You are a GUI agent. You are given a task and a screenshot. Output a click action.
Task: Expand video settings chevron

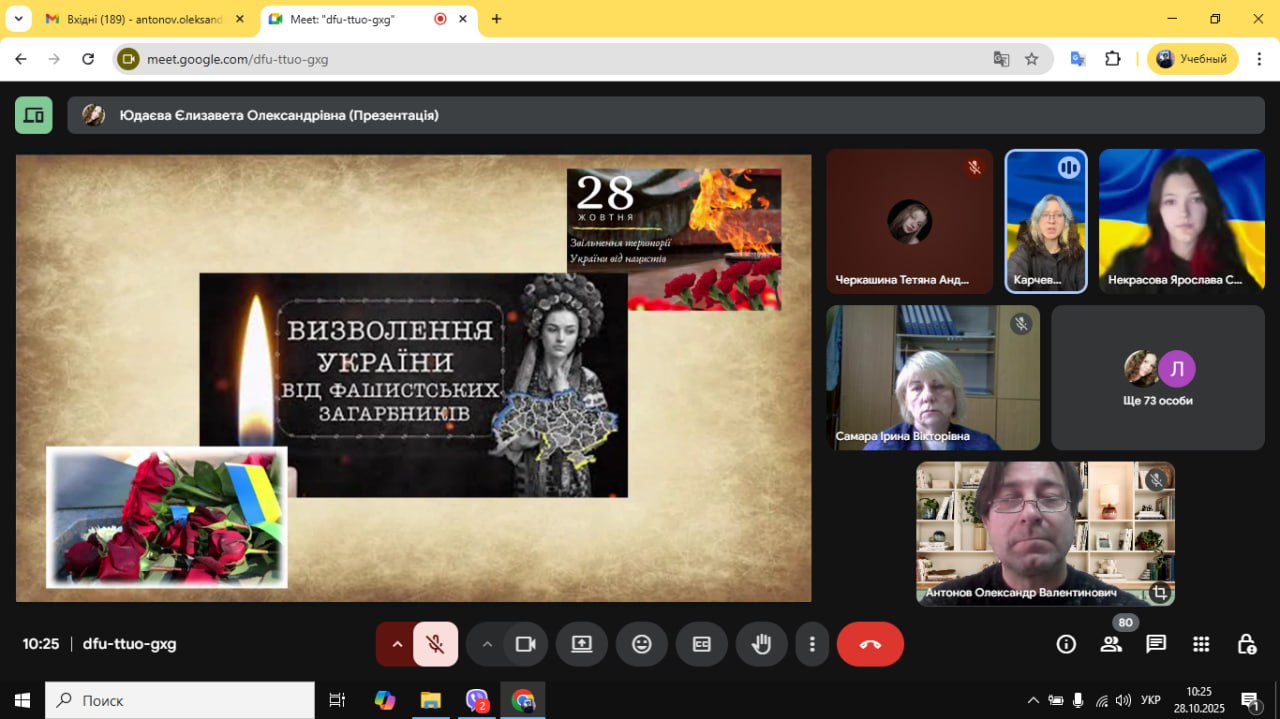click(487, 644)
